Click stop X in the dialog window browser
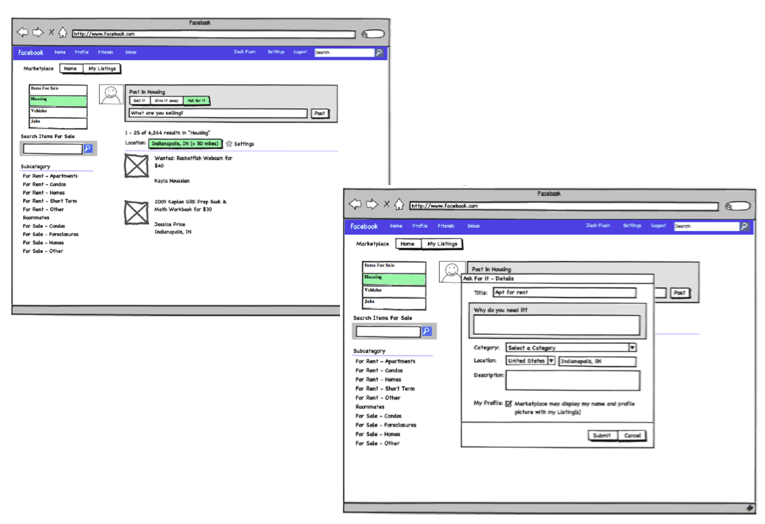This screenshot has width=765, height=524. (x=386, y=204)
